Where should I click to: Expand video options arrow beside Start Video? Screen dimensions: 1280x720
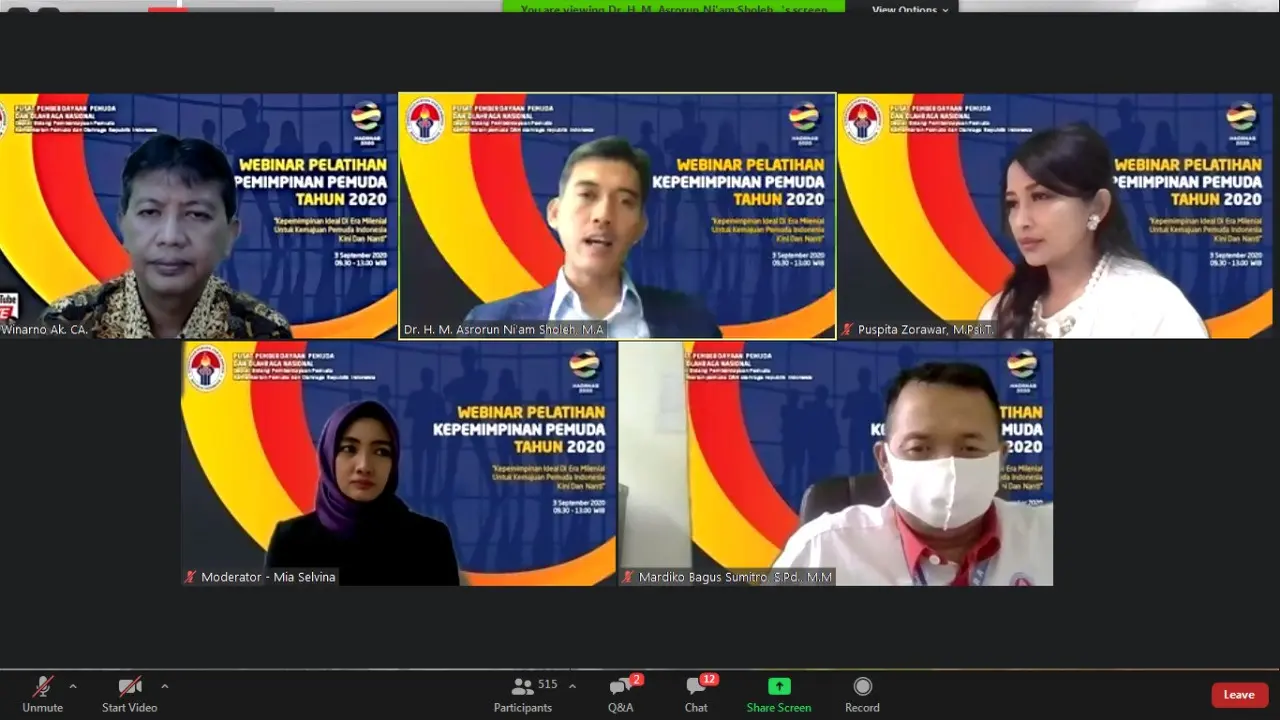coord(165,686)
